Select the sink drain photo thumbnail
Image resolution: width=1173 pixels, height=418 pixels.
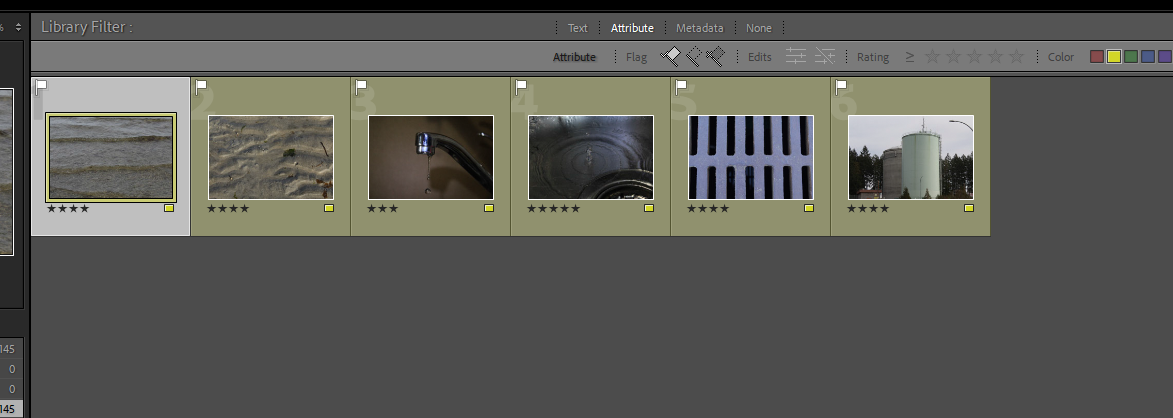[x=590, y=157]
